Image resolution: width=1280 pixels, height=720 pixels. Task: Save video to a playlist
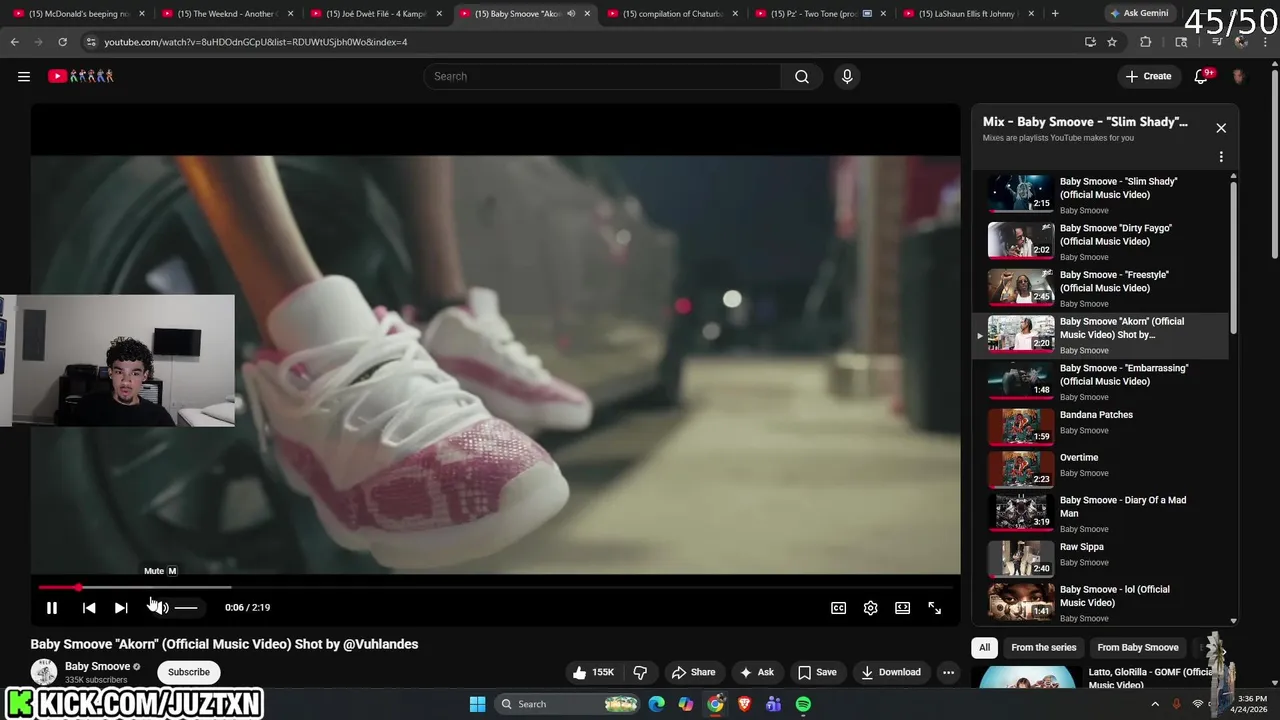816,672
